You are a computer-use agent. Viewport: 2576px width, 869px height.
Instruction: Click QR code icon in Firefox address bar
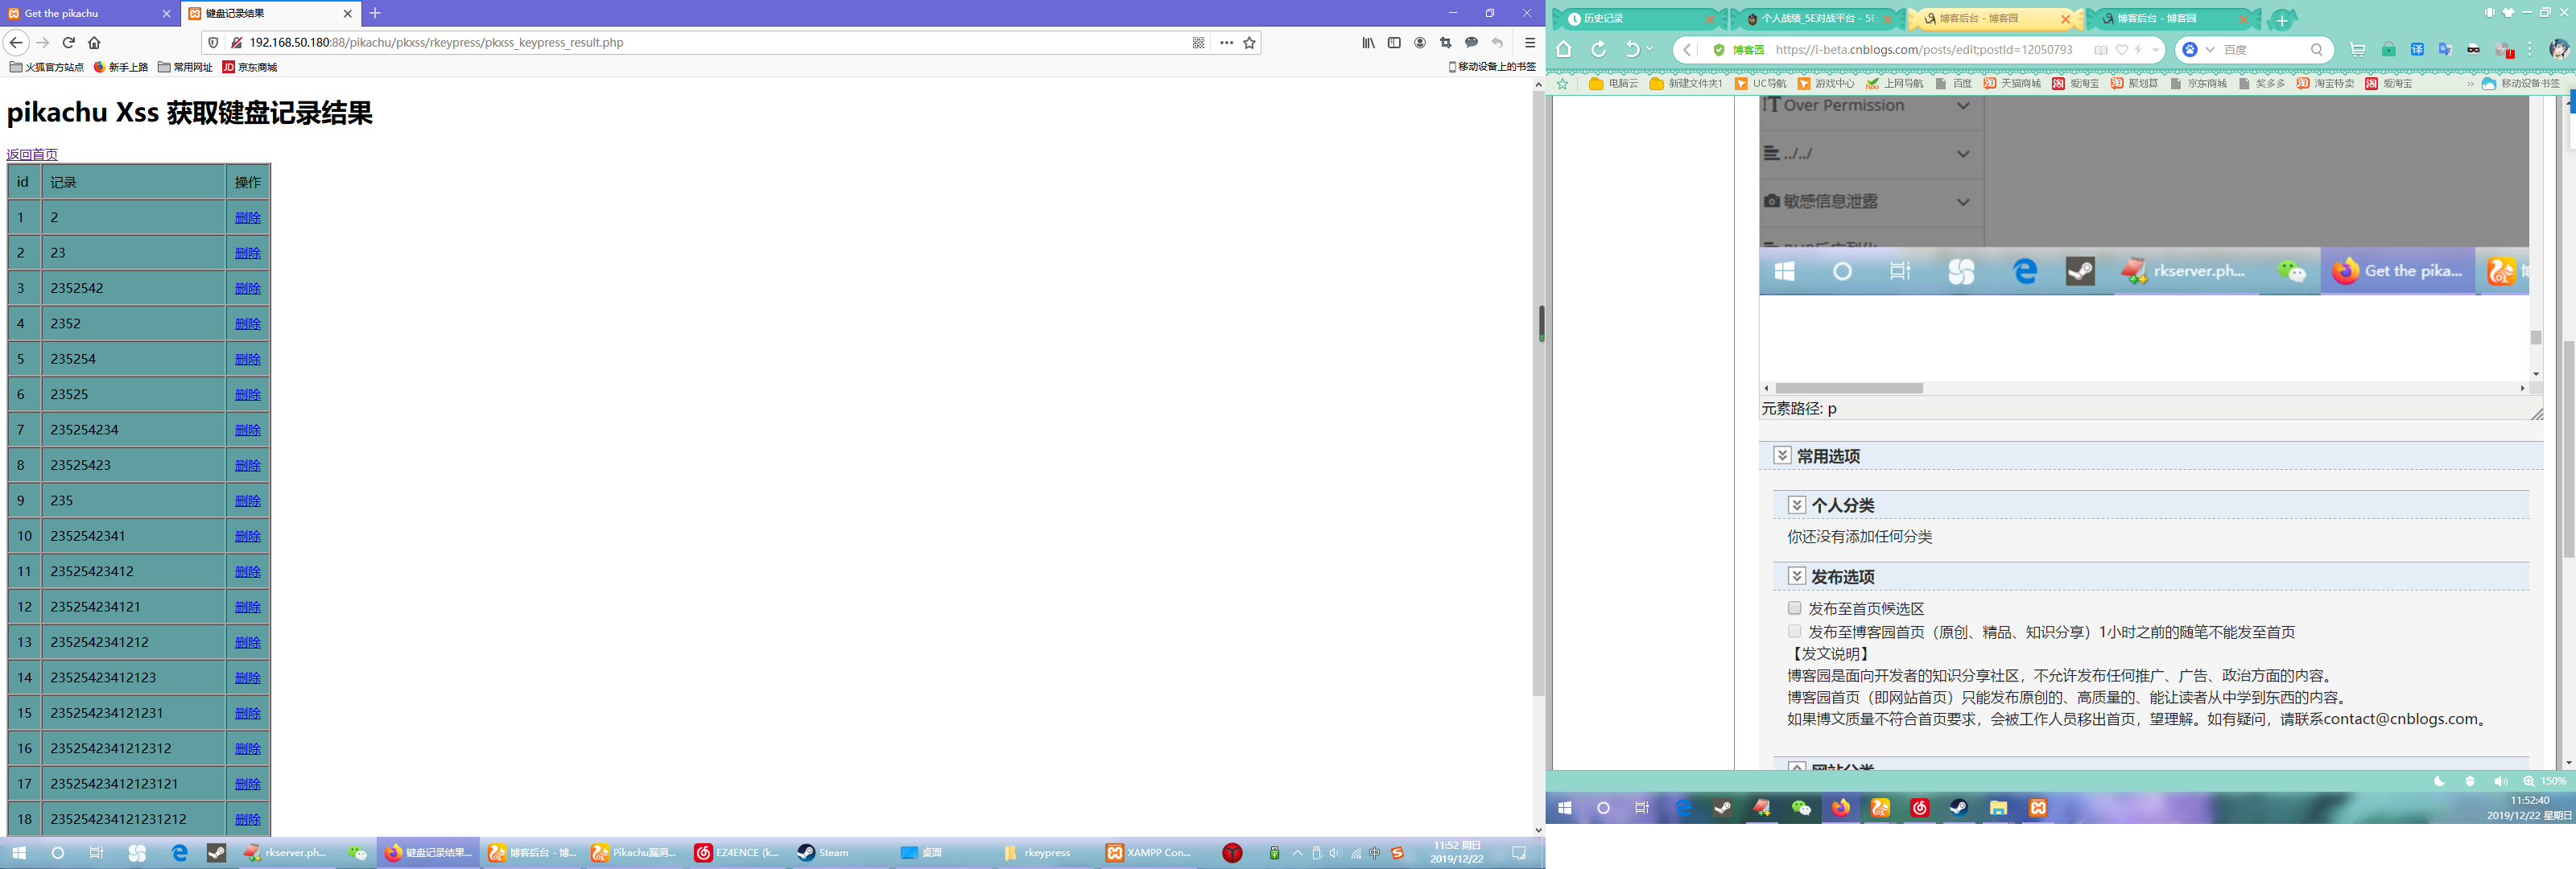click(x=1198, y=43)
